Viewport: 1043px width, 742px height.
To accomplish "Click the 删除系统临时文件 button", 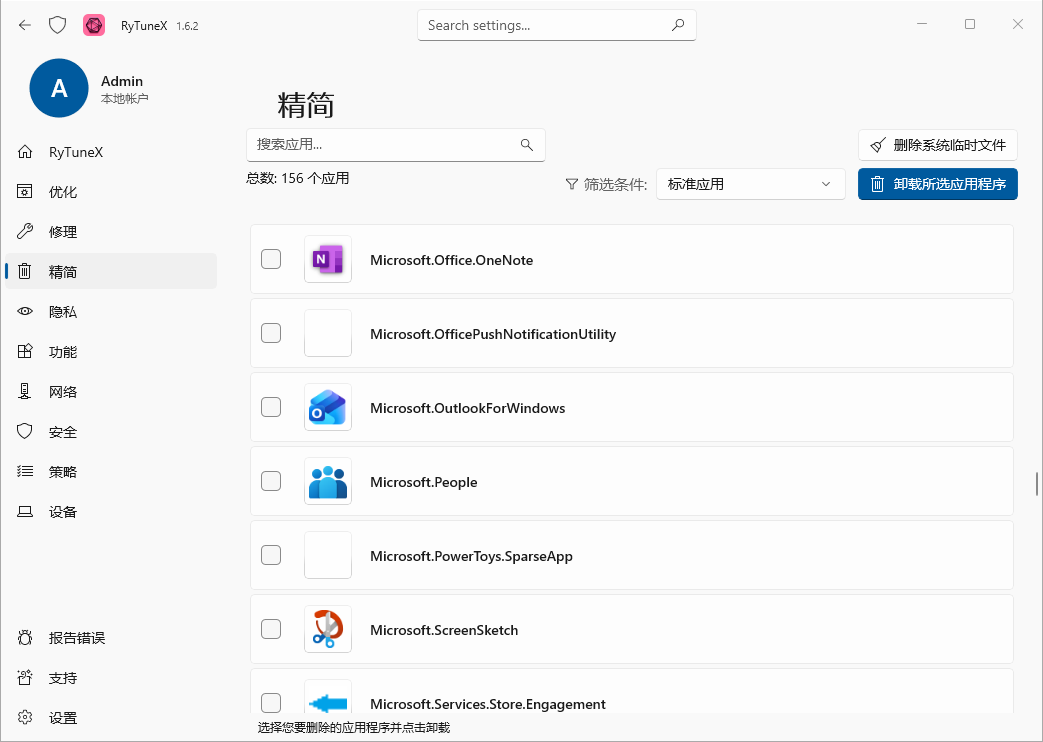I will point(937,145).
